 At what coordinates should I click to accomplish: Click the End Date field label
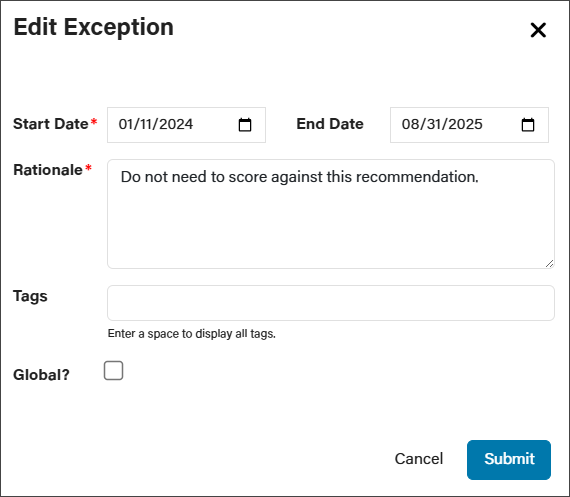point(330,124)
